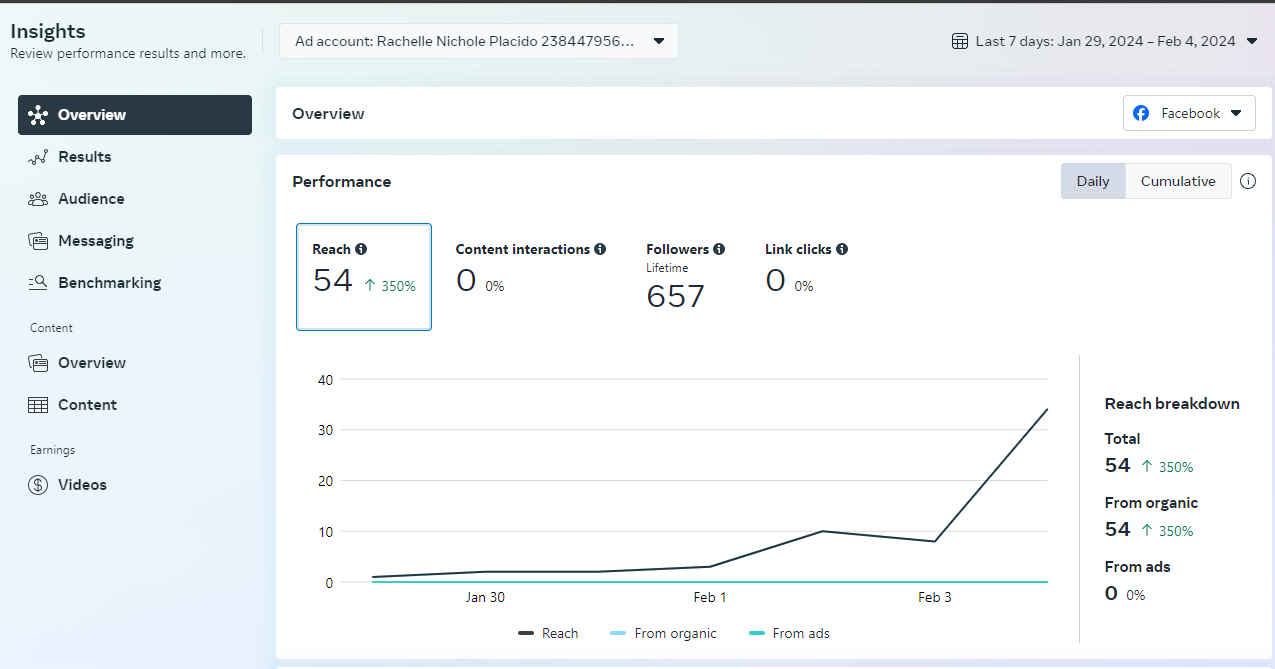Click the Videos dollar sign icon
Screen dimensions: 1275x669
click(x=38, y=485)
